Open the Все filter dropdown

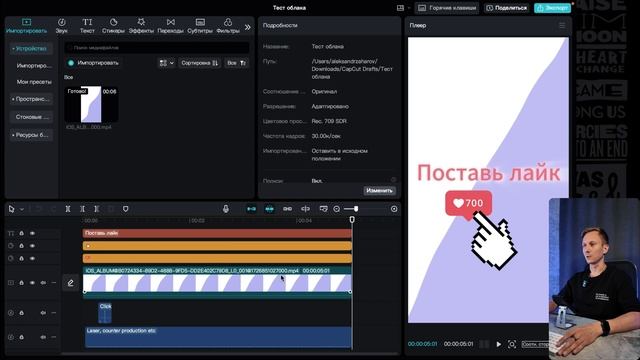click(236, 63)
